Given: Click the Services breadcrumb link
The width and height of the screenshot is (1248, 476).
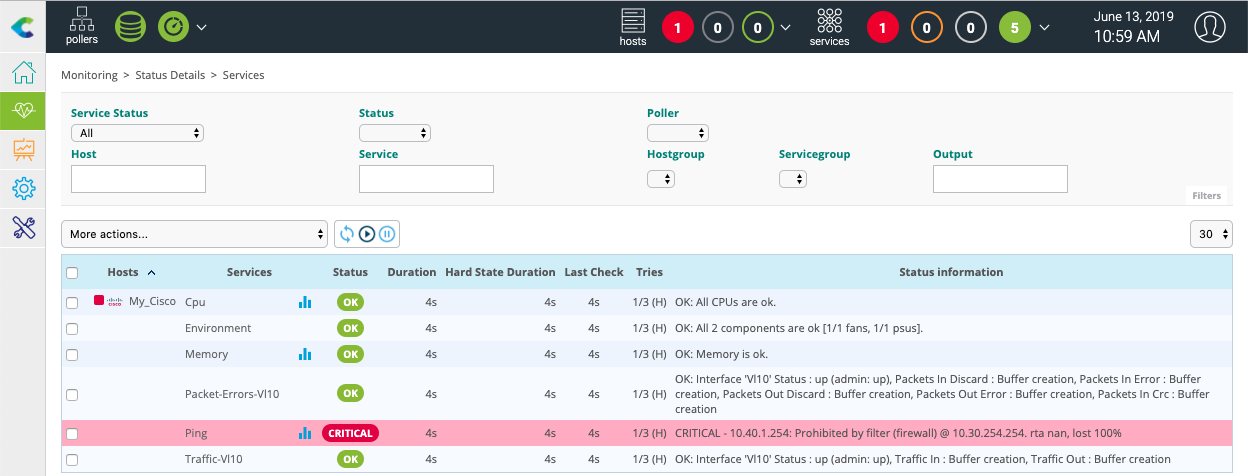Looking at the screenshot, I should (243, 75).
